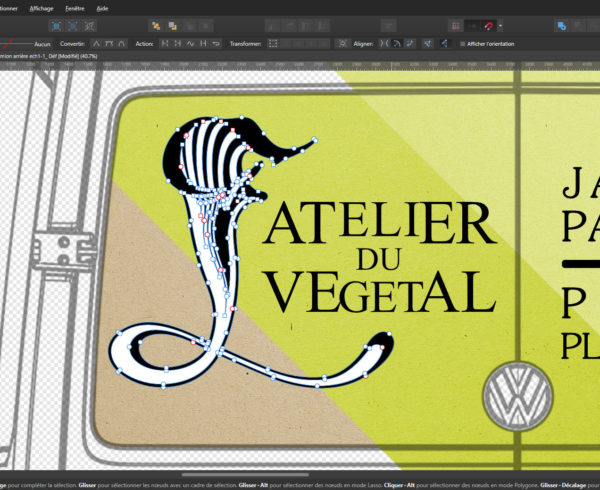Click the Smooth Curve action icon
The width and height of the screenshot is (600, 490).
190,44
